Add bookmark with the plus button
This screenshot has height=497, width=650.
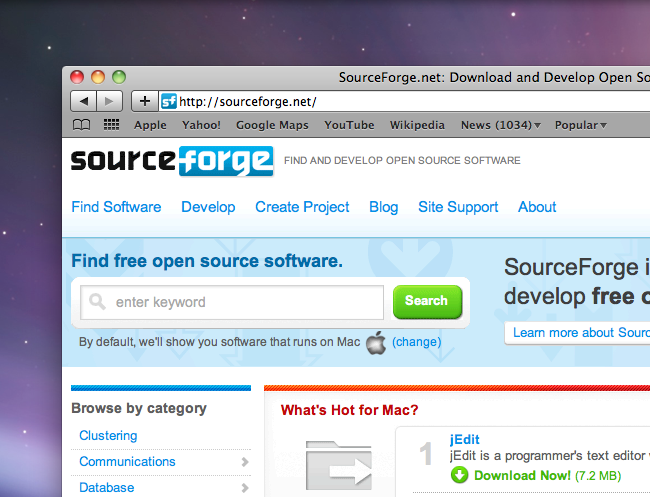(145, 101)
